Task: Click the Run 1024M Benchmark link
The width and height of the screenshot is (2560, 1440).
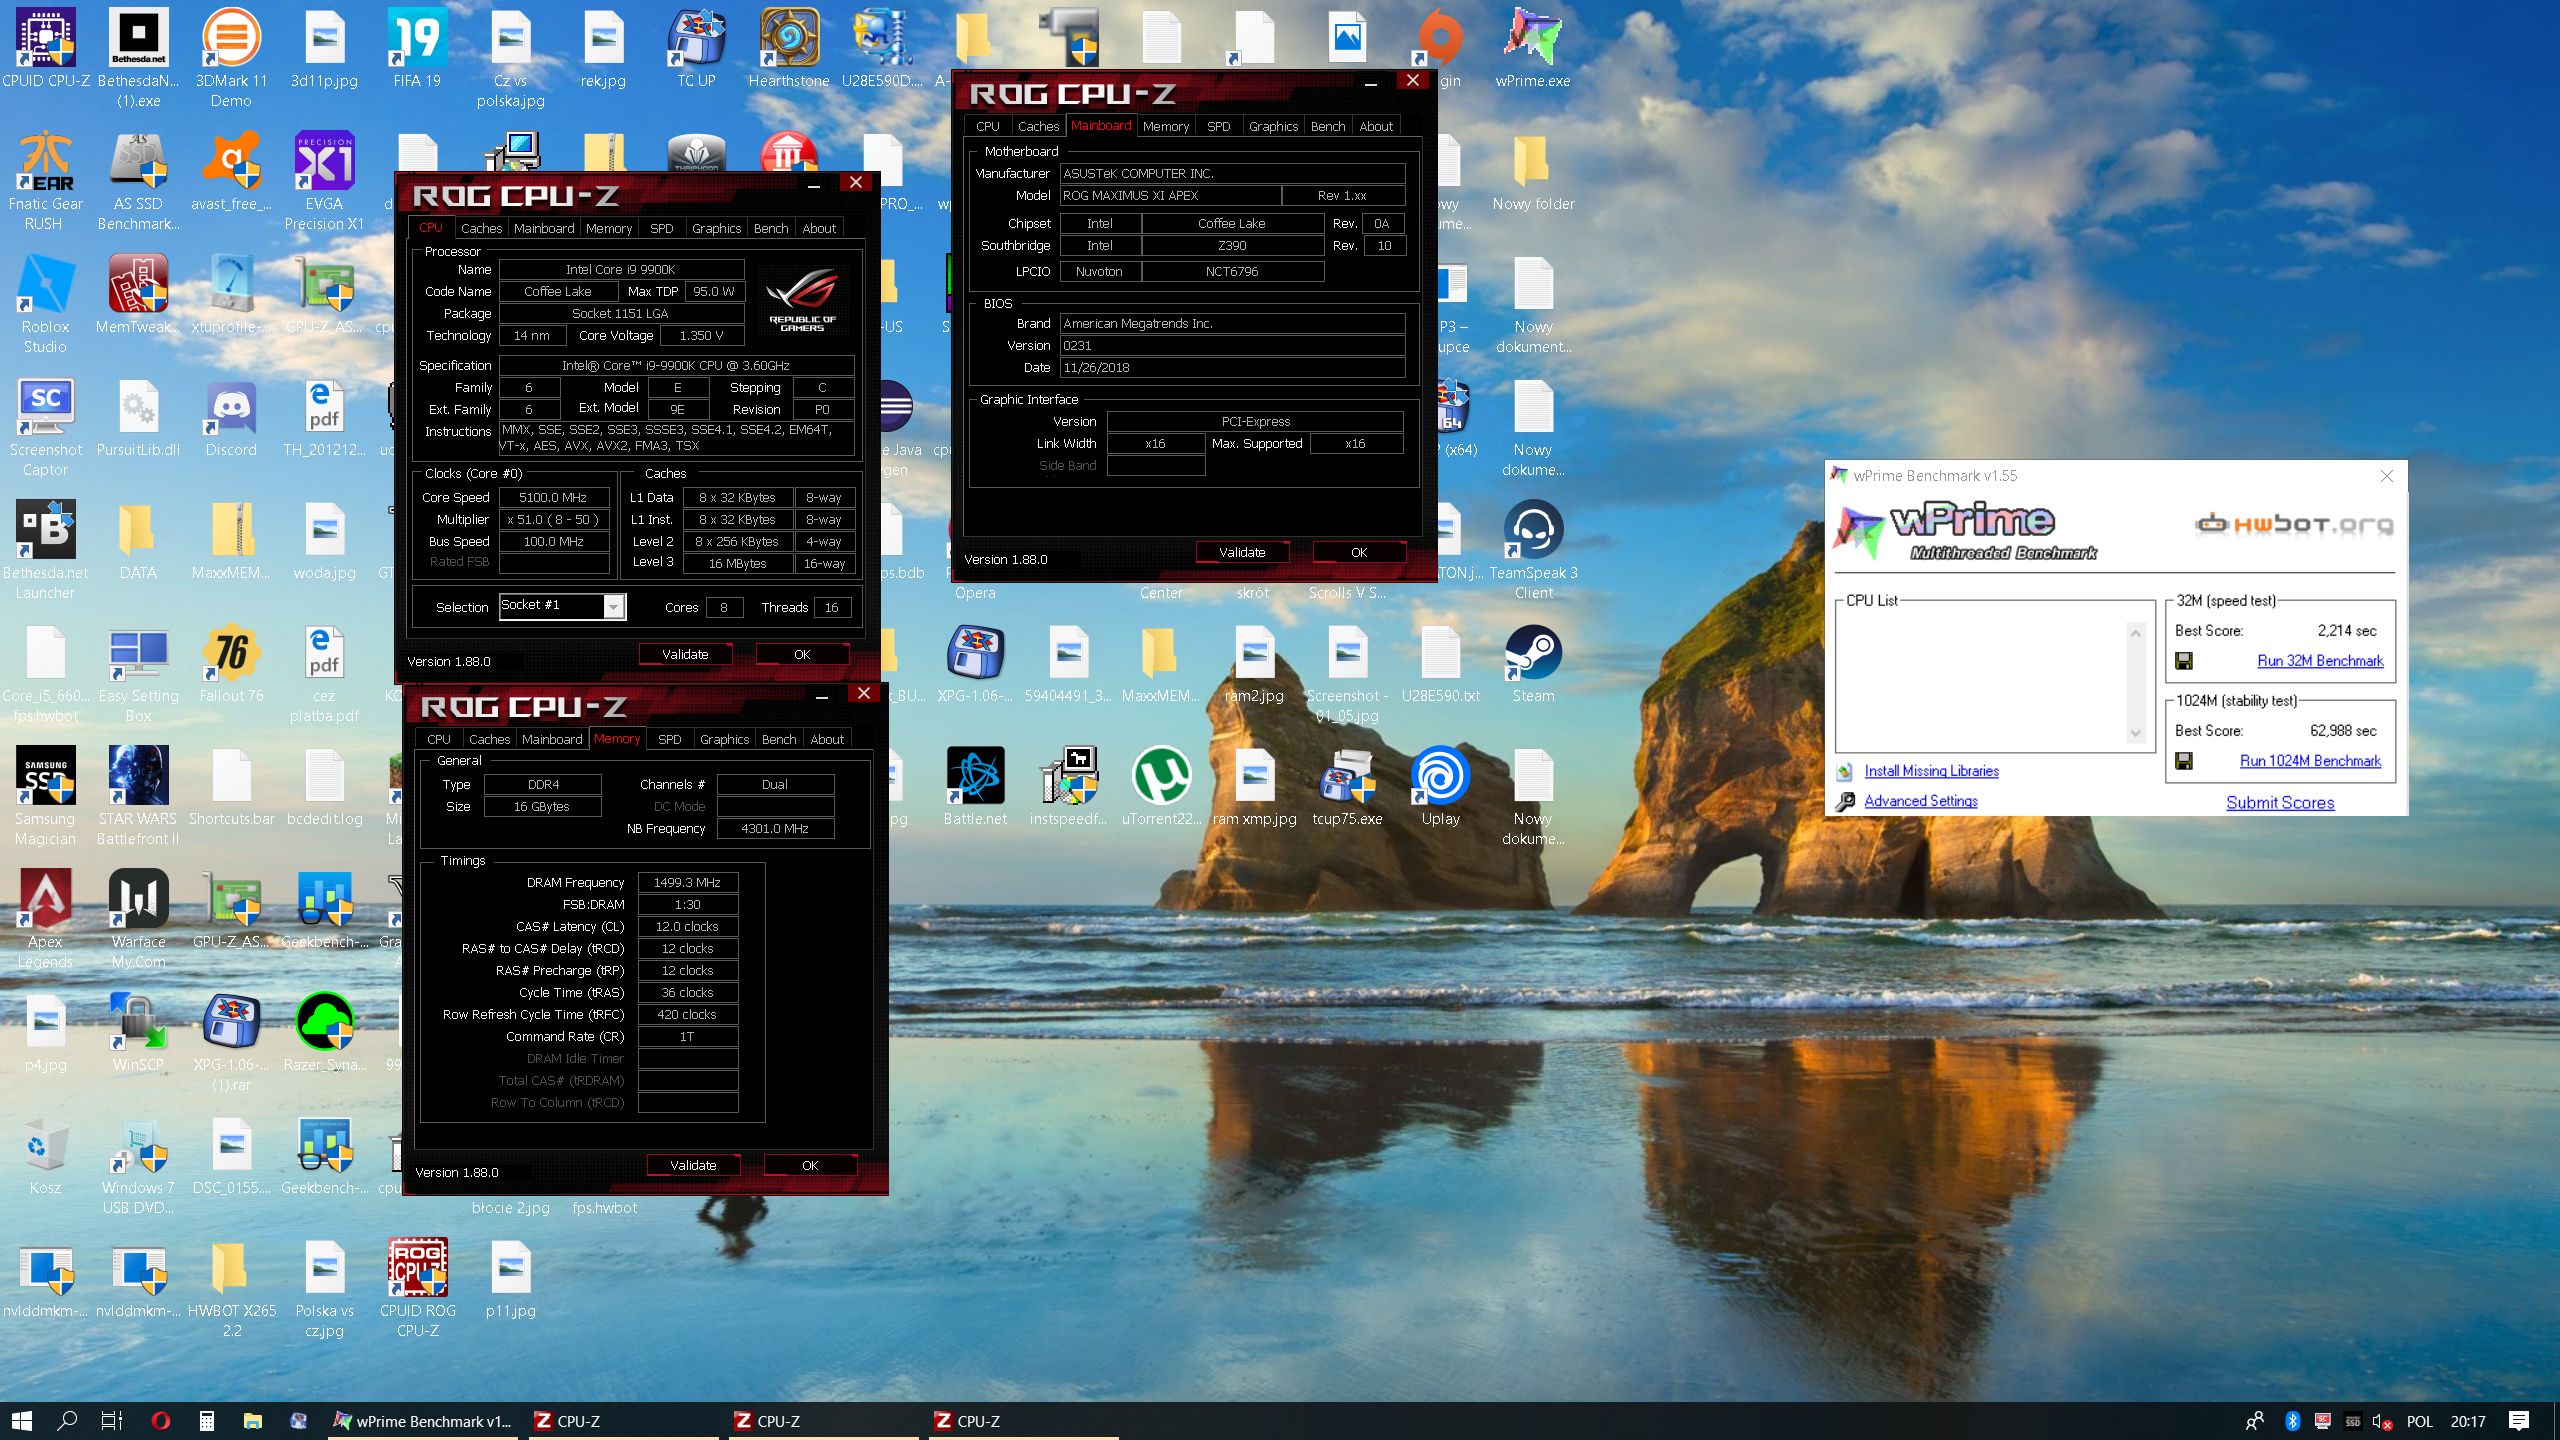Action: tap(2310, 761)
